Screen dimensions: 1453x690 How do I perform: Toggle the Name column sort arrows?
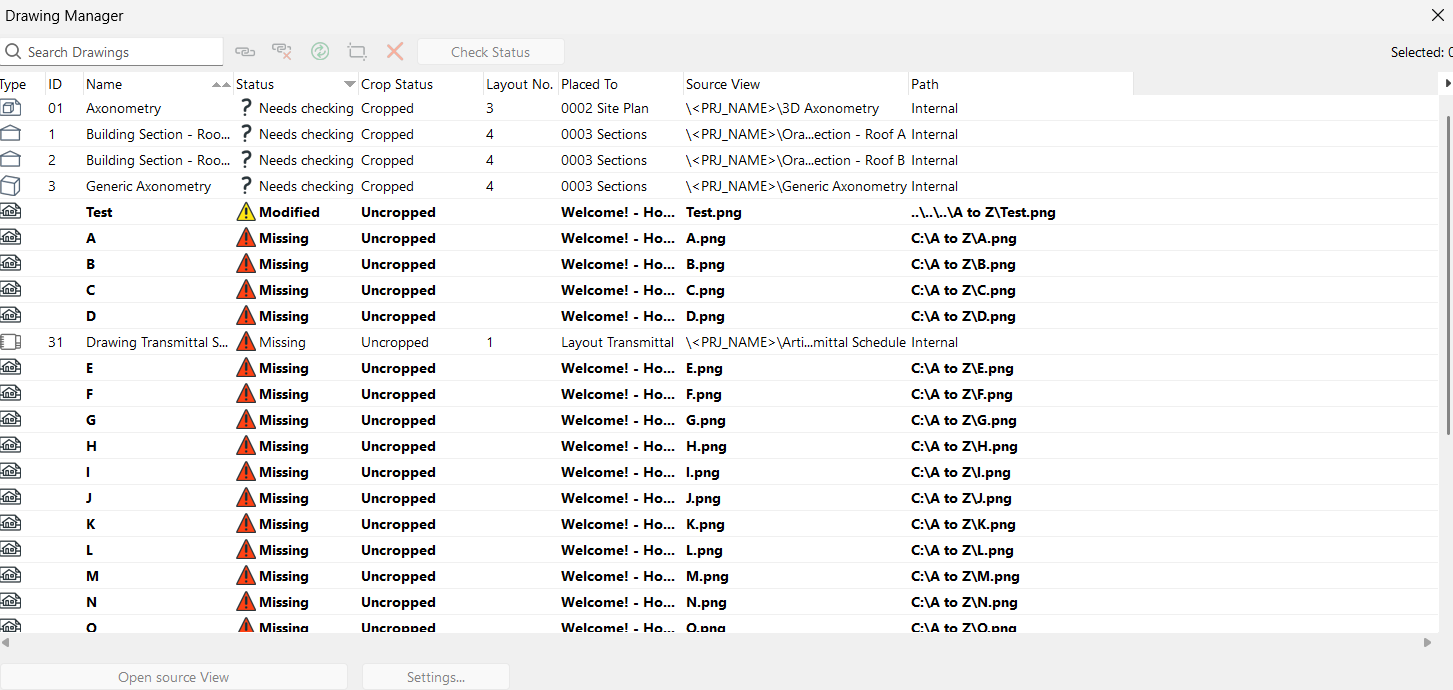(221, 84)
